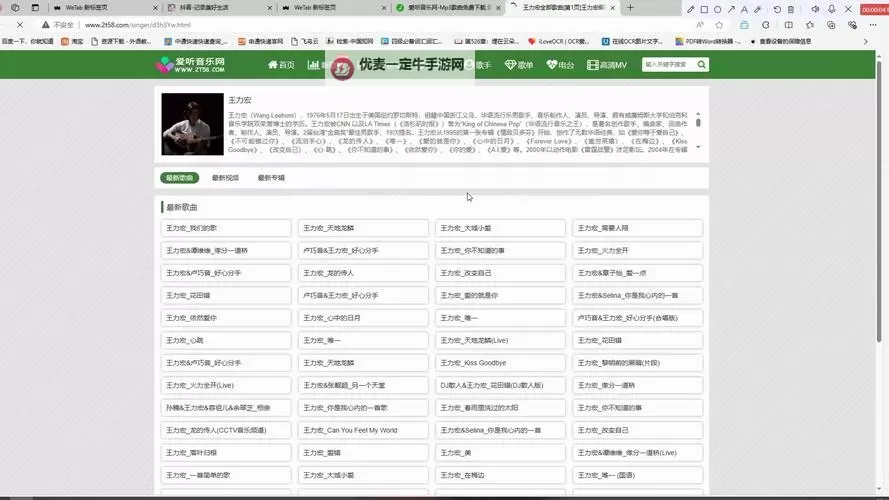This screenshot has height=500, width=889.
Task: Select the arrow annotation tool
Action: click(x=731, y=9)
